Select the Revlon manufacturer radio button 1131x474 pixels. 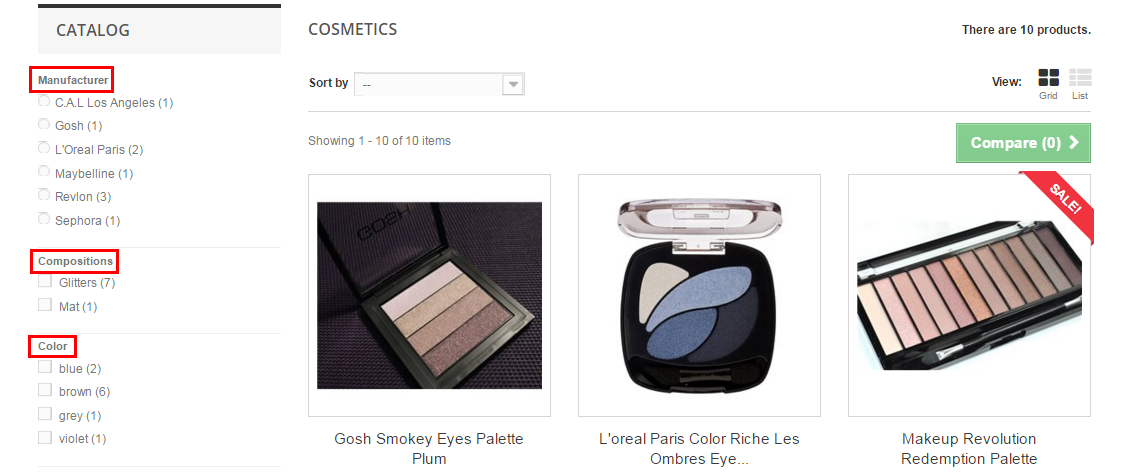pos(44,196)
